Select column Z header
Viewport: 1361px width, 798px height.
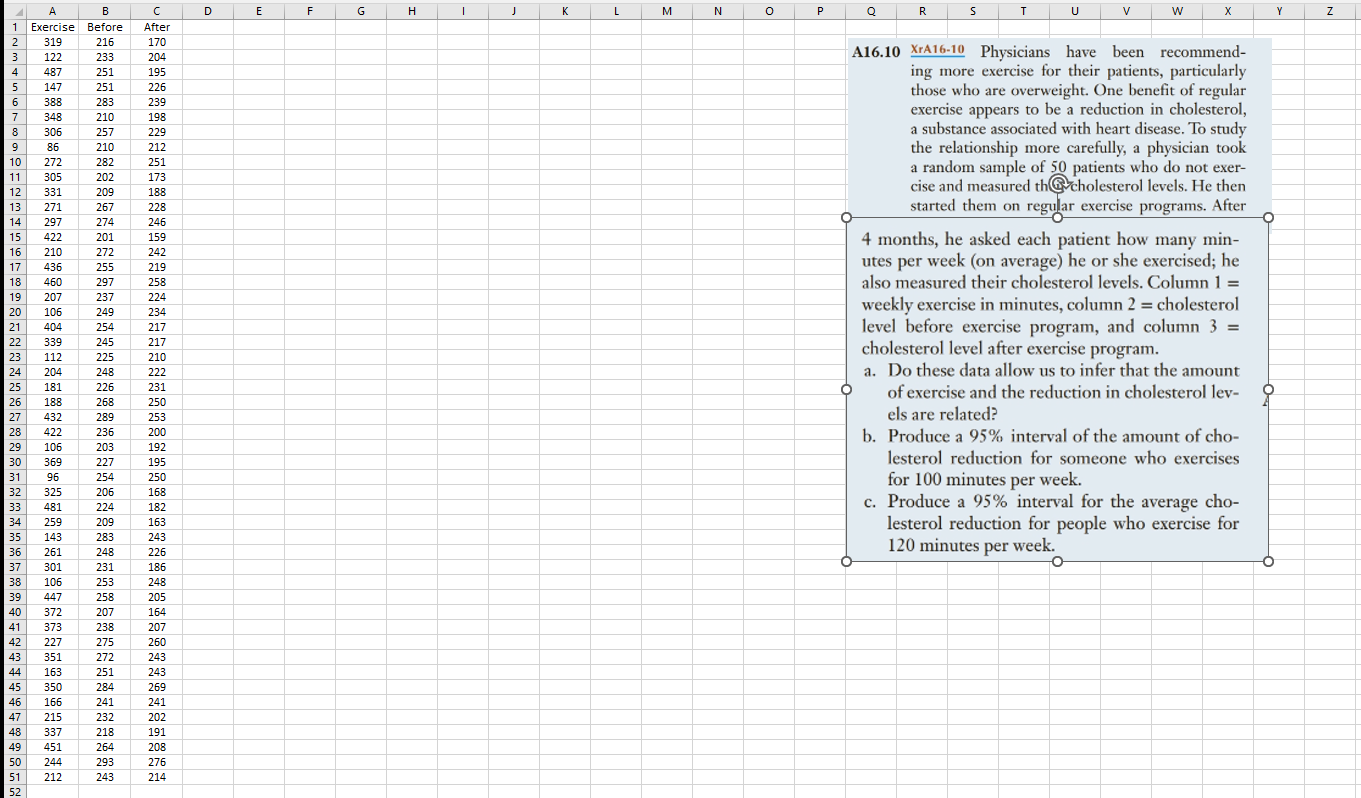click(x=1329, y=11)
